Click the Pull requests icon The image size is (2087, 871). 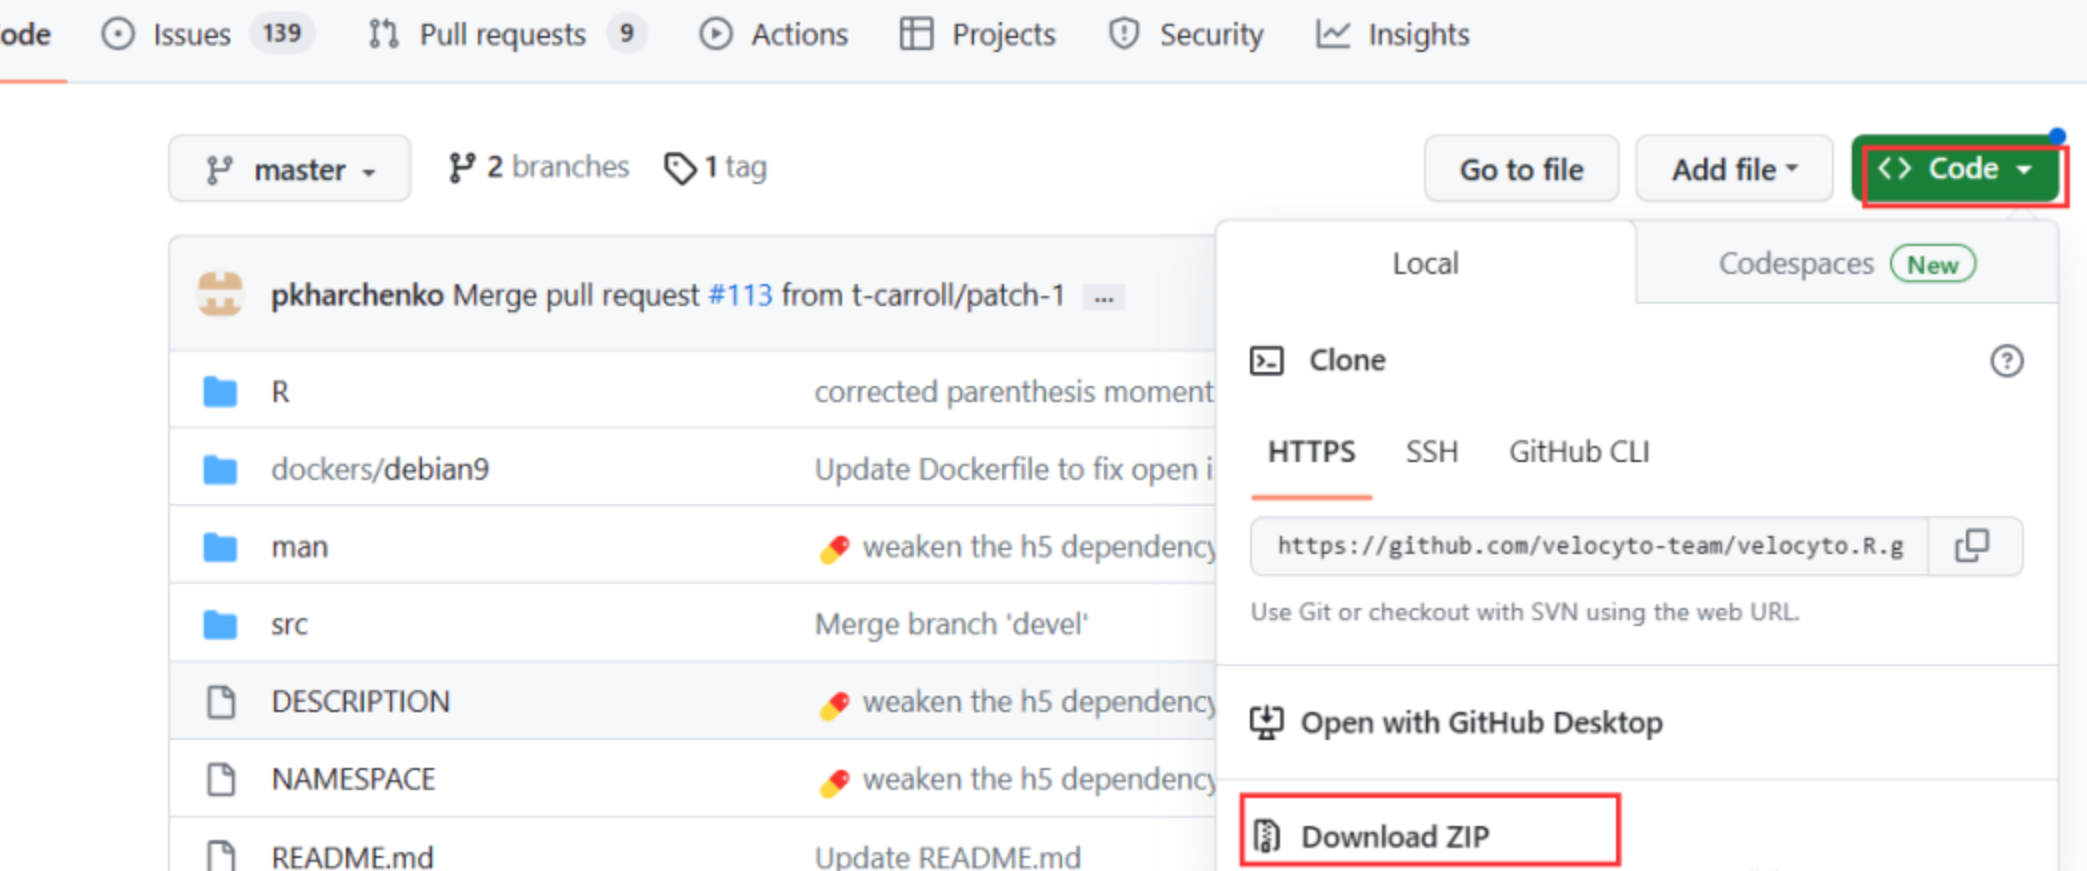click(x=383, y=34)
